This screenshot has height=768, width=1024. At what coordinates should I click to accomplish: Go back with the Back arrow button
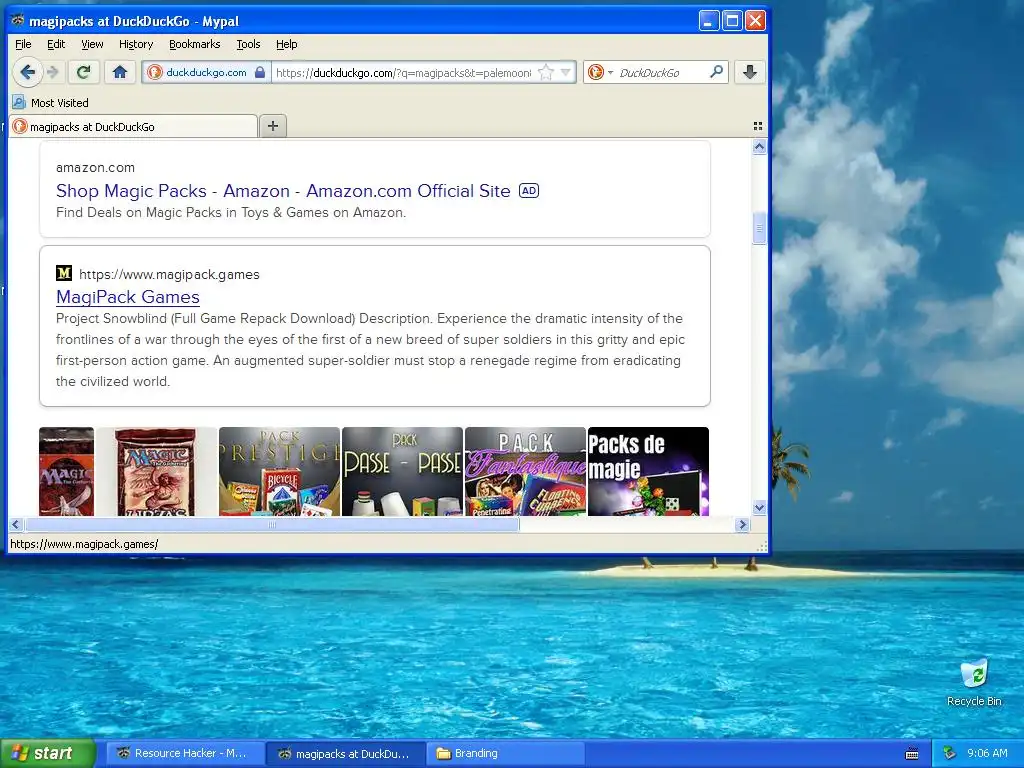tap(27, 72)
